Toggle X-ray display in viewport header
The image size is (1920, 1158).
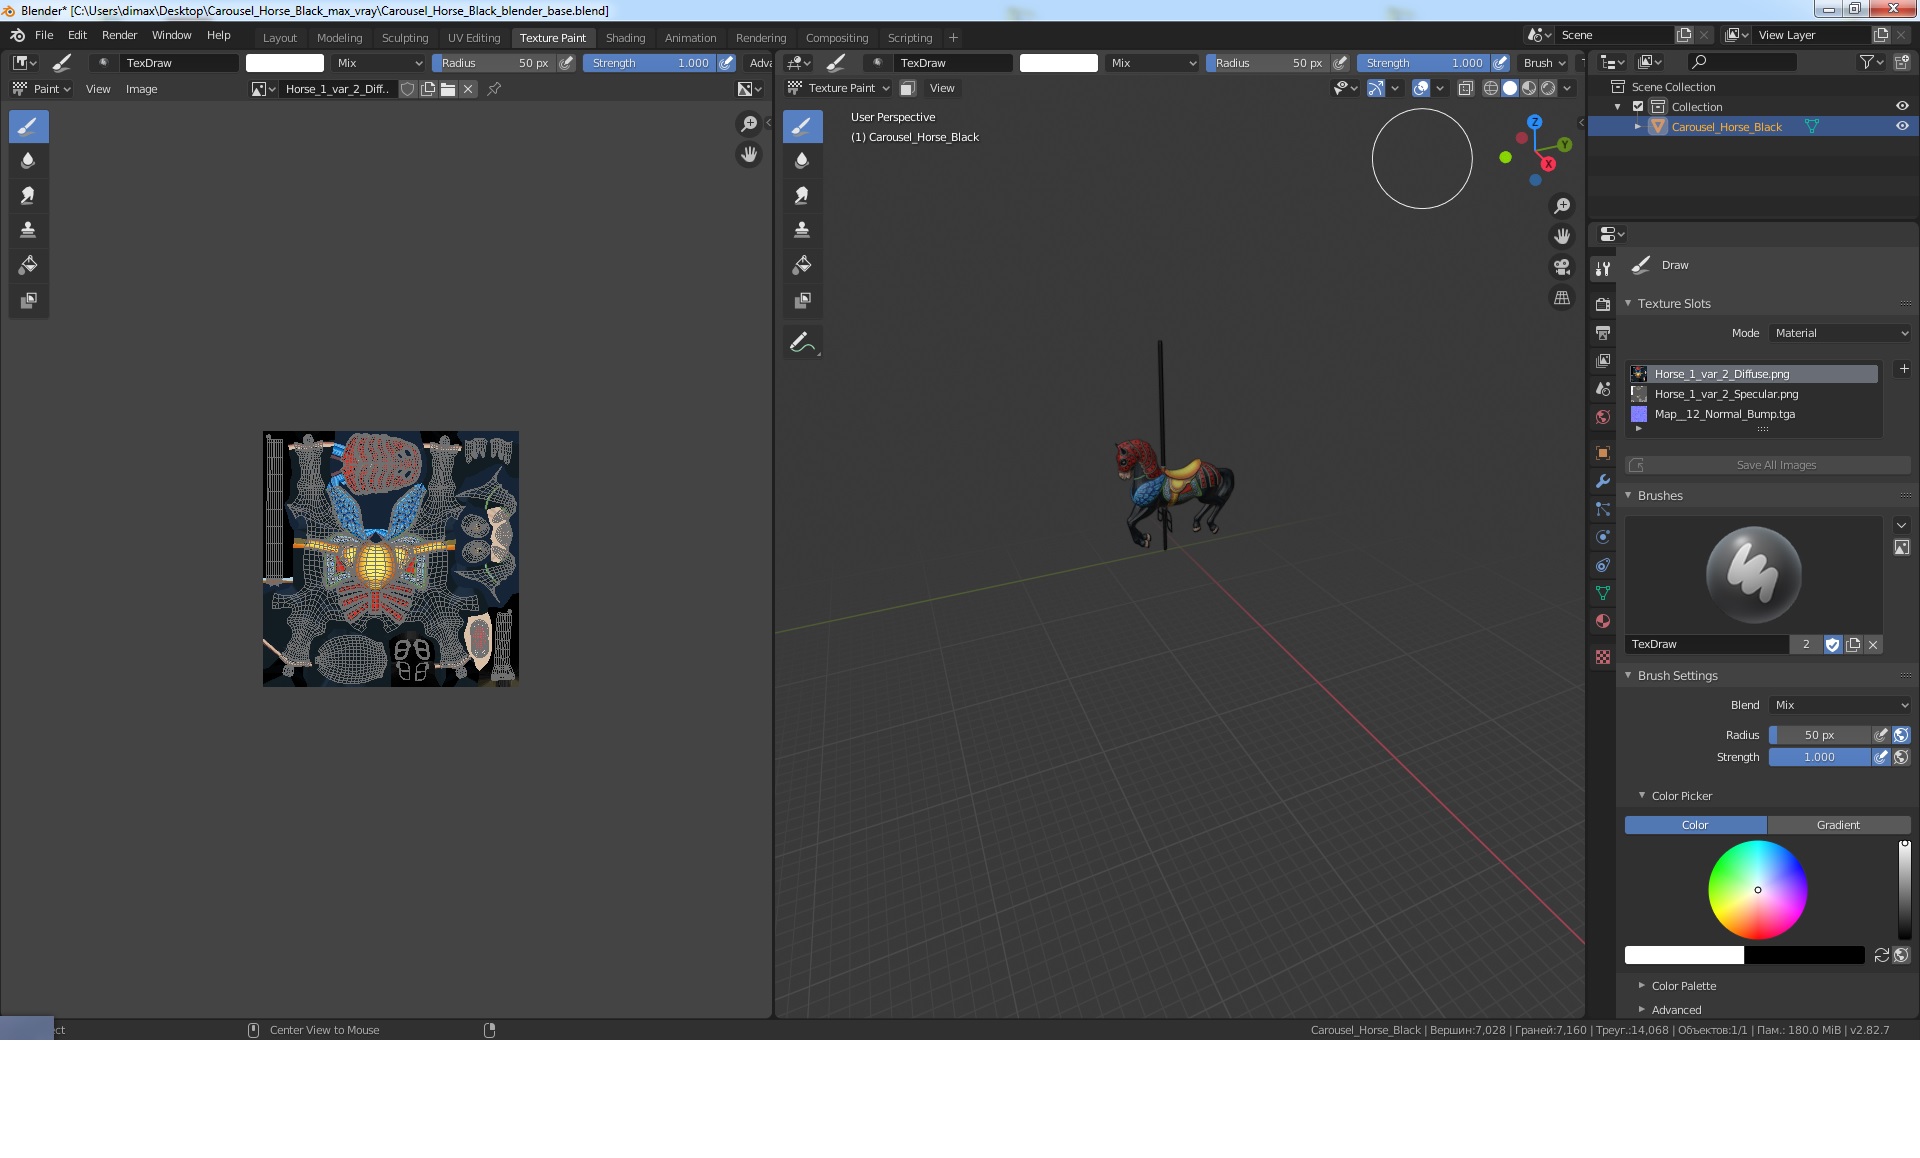[1465, 88]
